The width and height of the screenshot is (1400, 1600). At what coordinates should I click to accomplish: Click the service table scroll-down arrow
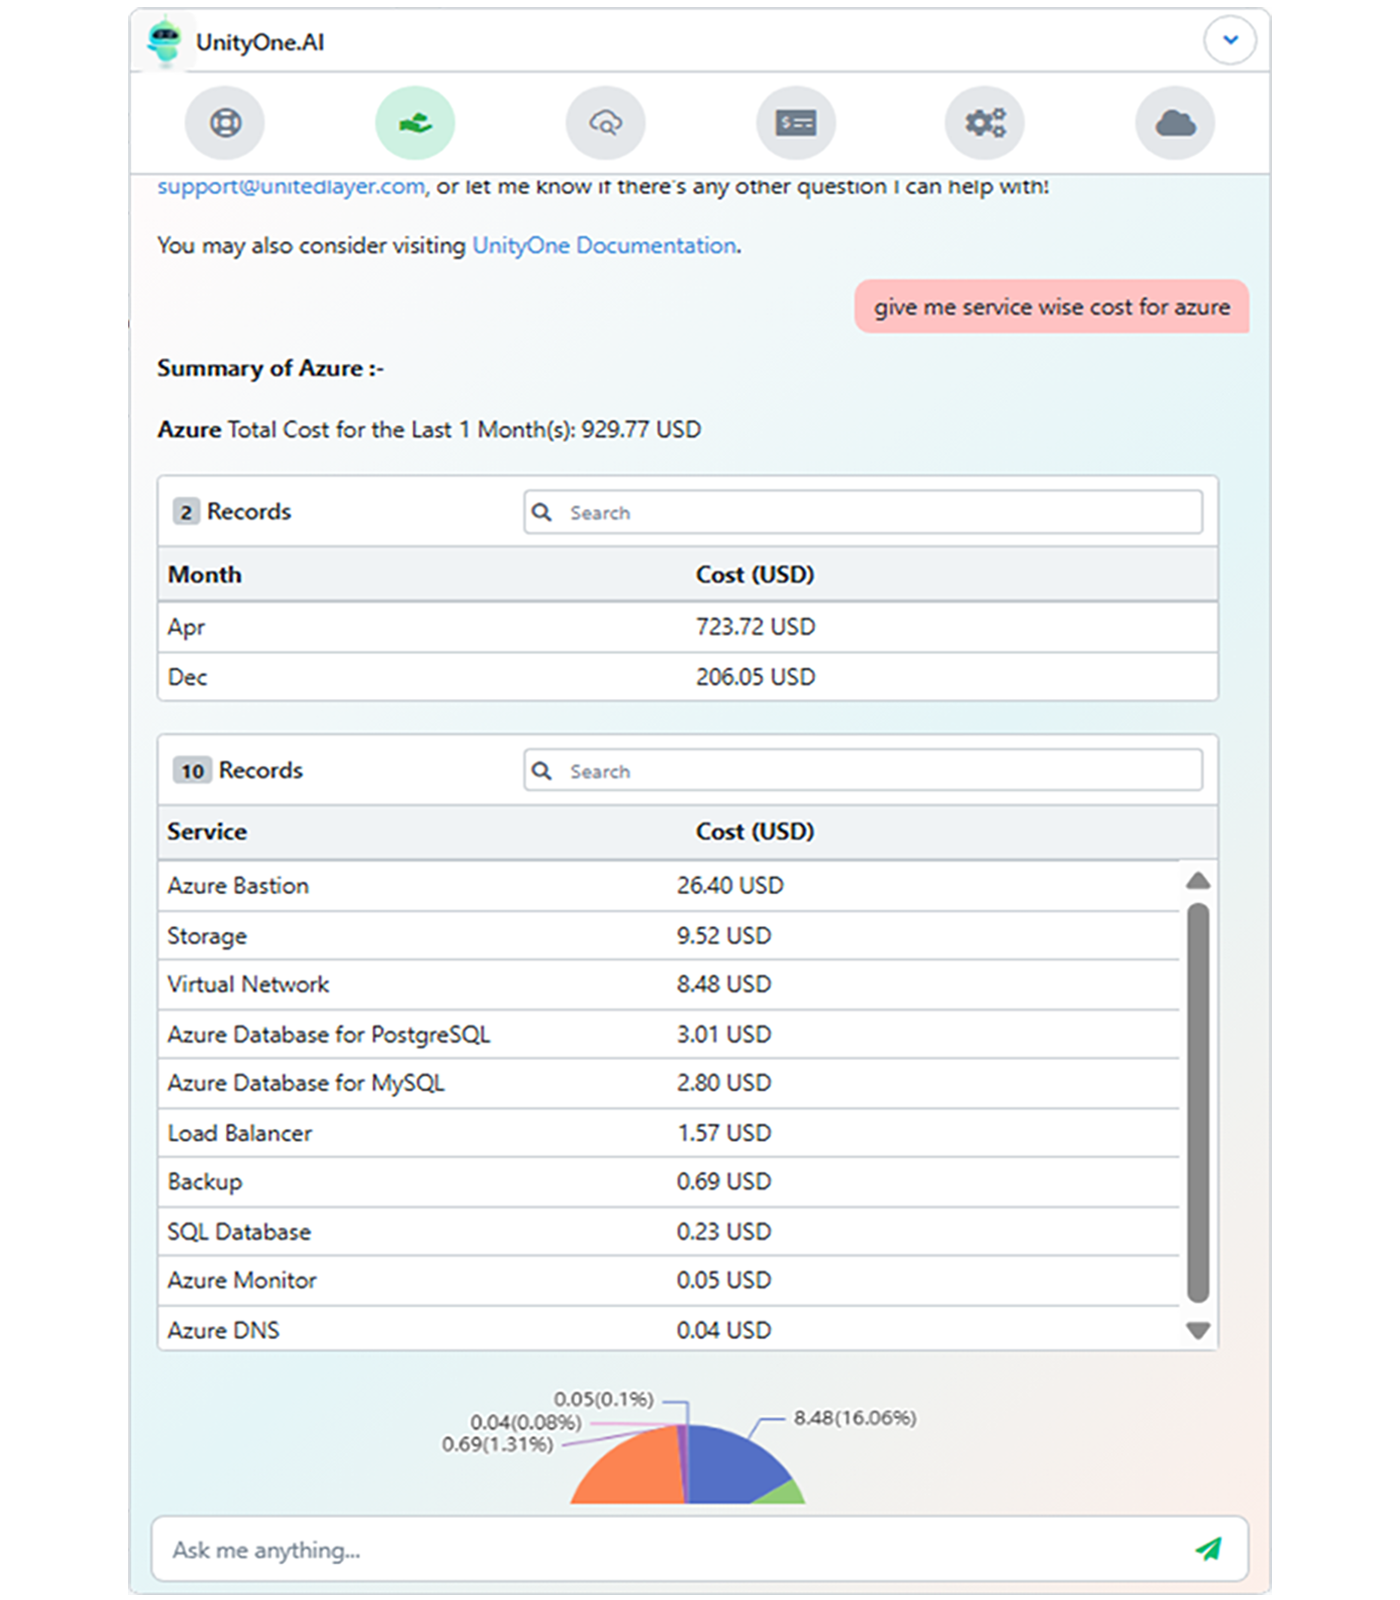[x=1198, y=1331]
